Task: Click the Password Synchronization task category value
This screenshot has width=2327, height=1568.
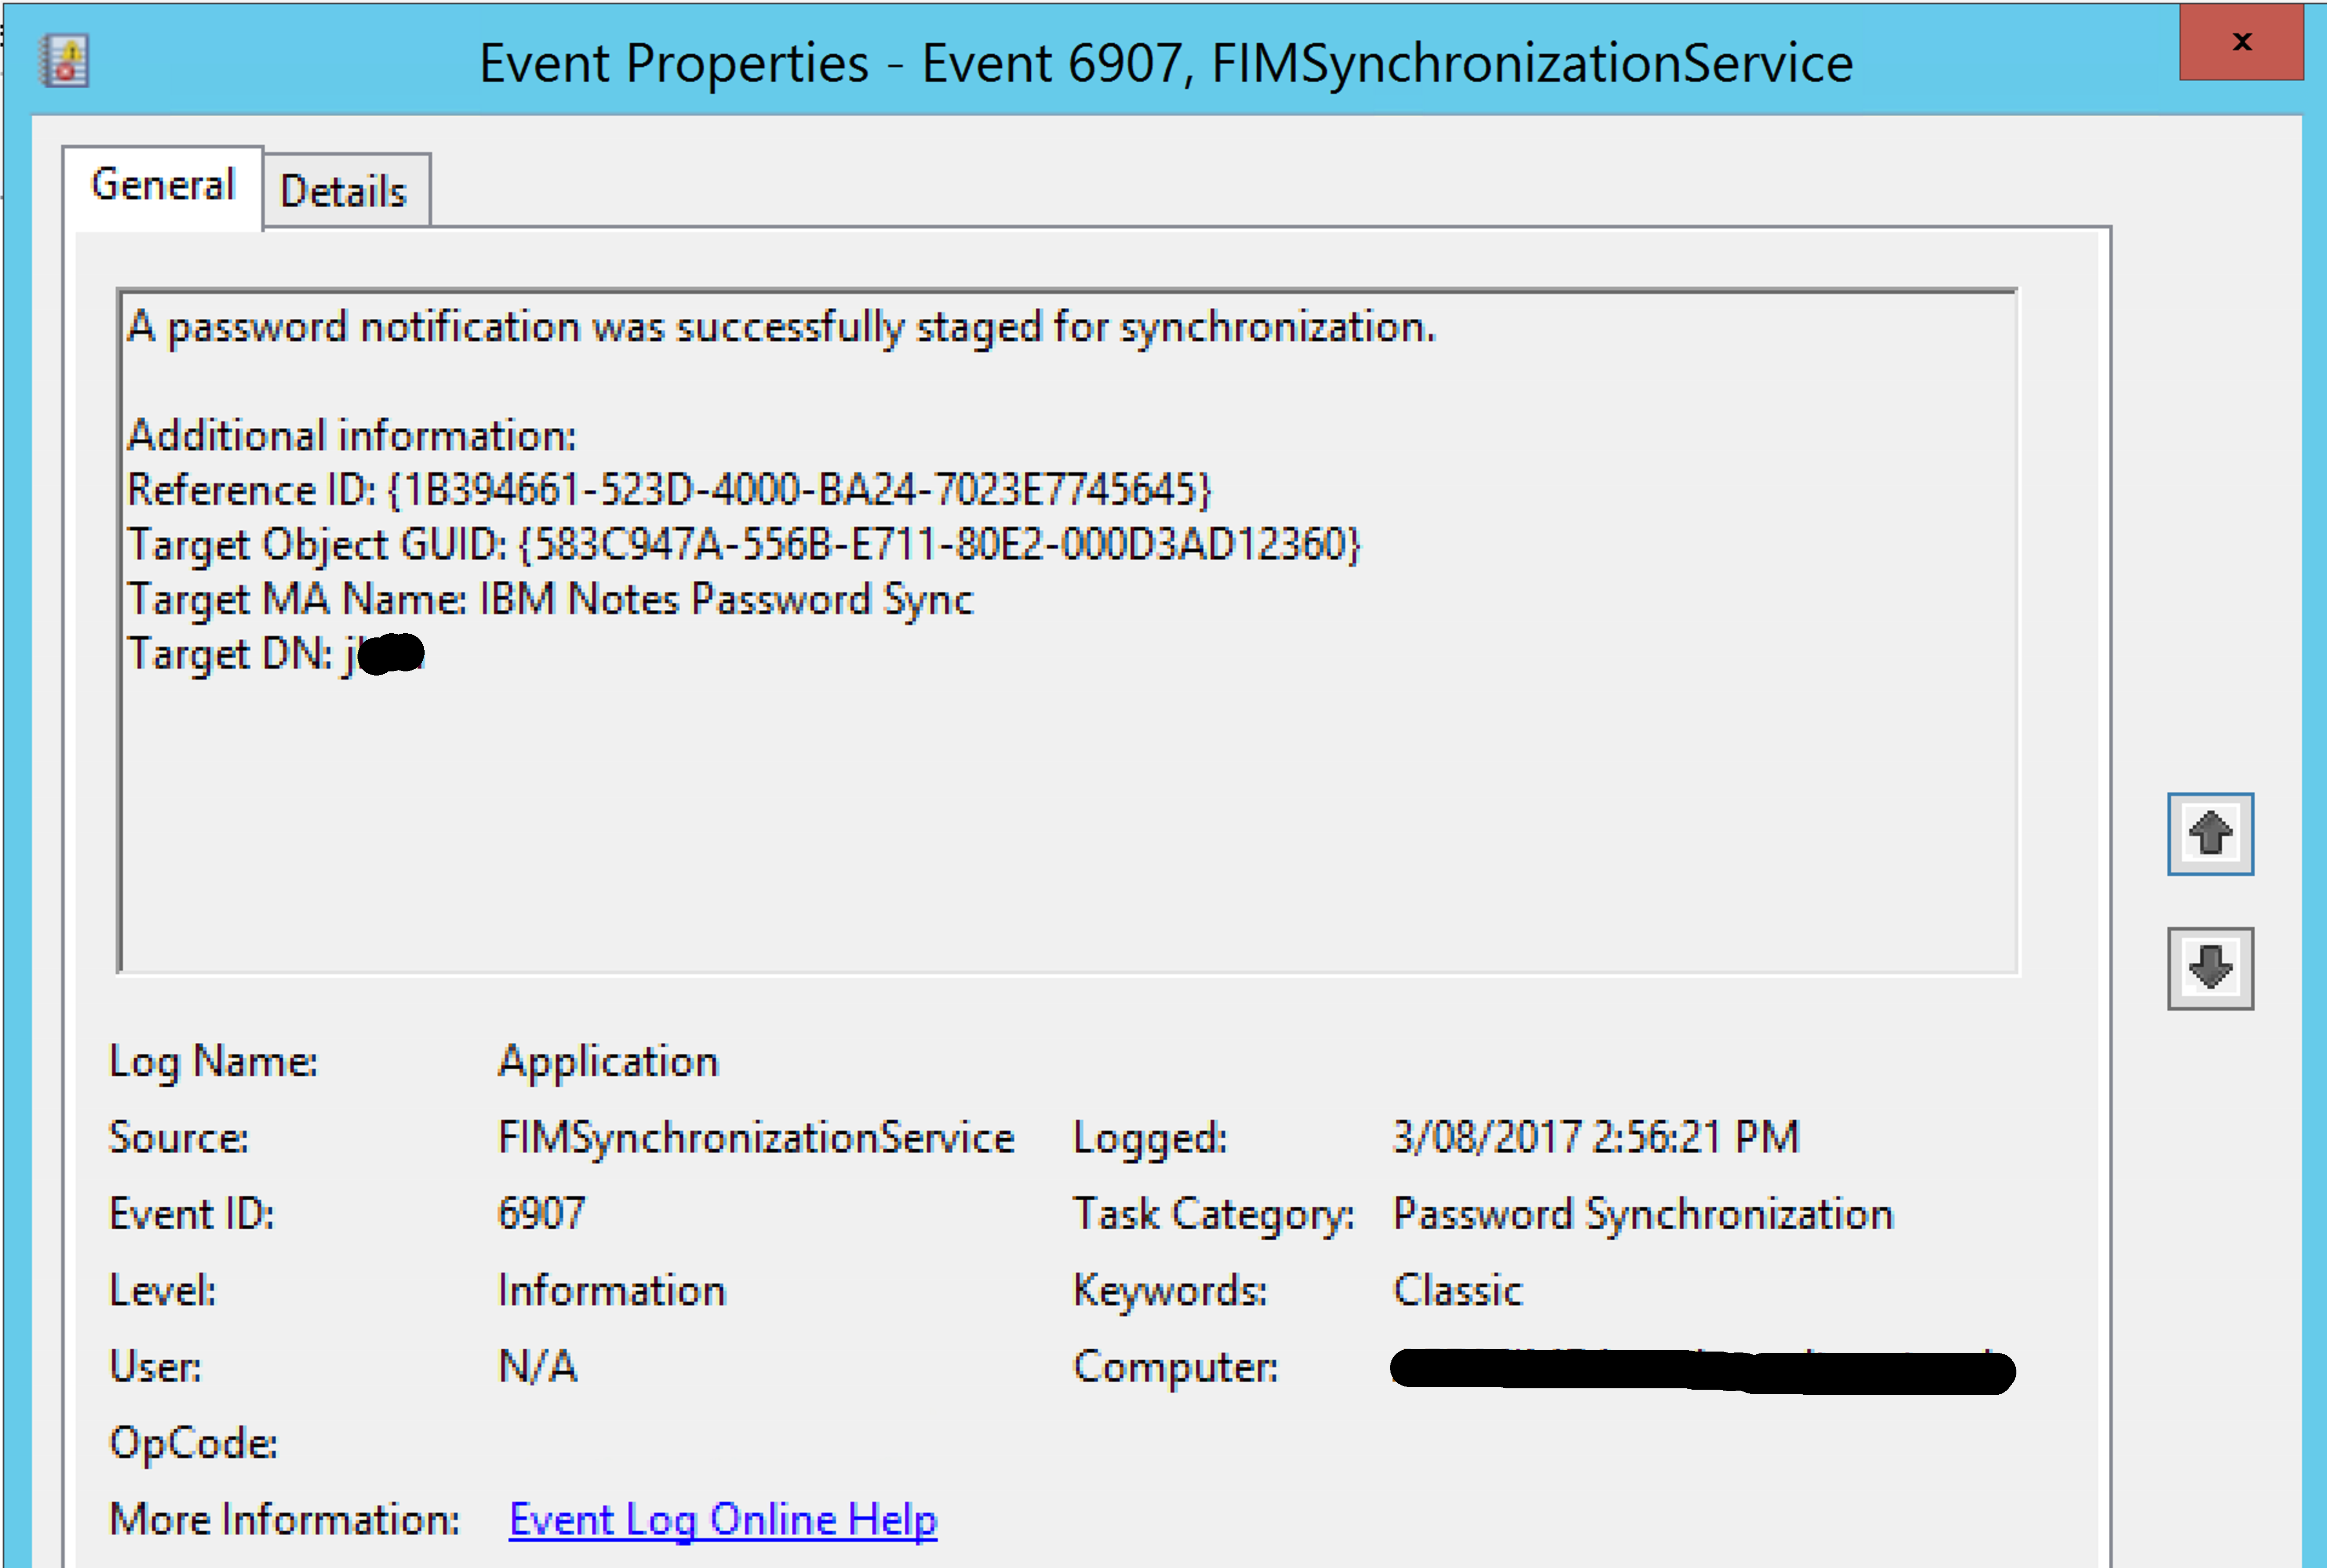Action: point(1642,1214)
